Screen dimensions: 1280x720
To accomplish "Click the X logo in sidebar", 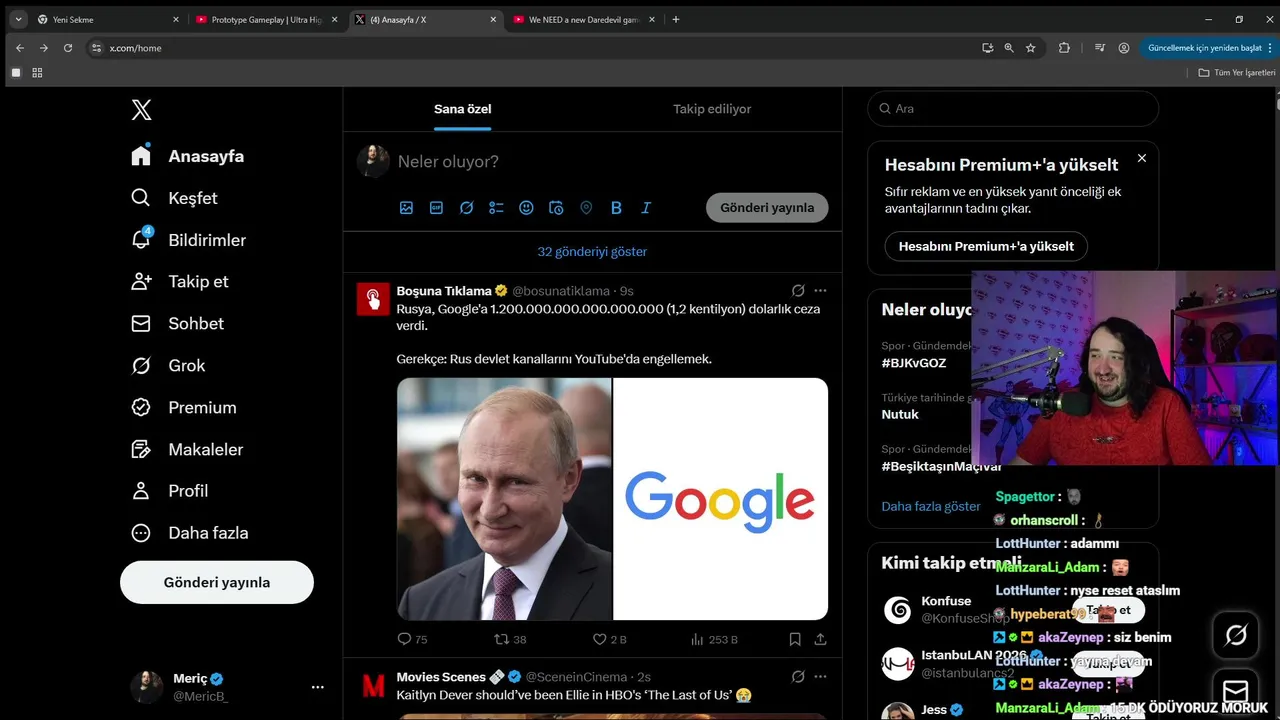I will tap(141, 110).
